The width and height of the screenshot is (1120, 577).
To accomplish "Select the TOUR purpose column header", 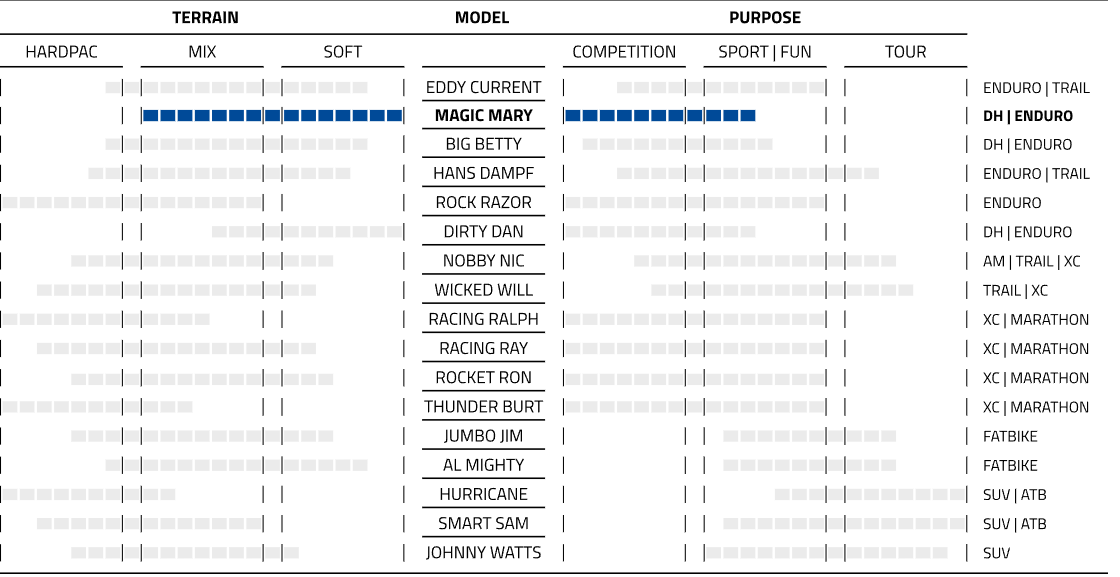I will pyautogui.click(x=905, y=52).
